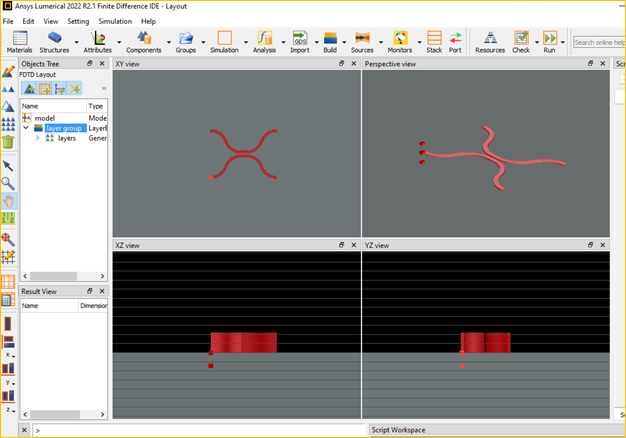Open the Resources configuration
This screenshot has height=438, width=626.
tap(490, 42)
